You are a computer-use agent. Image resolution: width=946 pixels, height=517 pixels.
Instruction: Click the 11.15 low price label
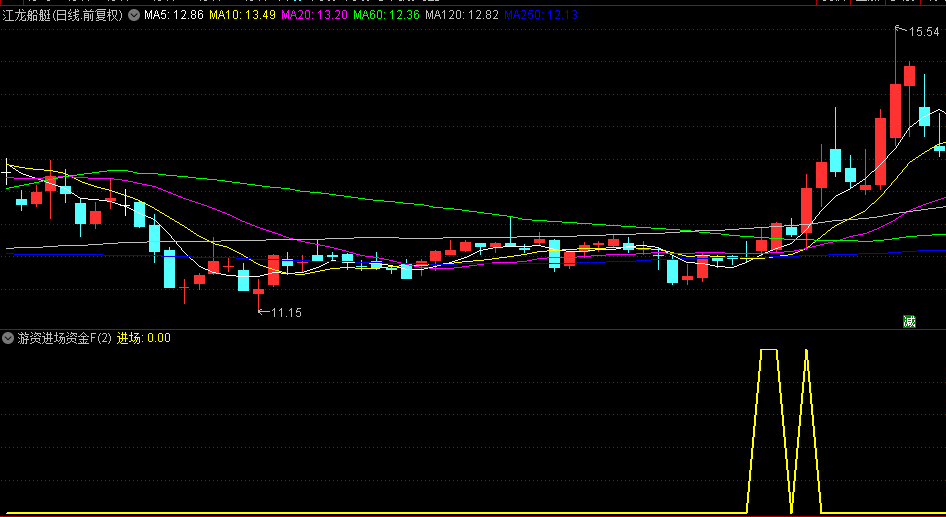click(287, 312)
